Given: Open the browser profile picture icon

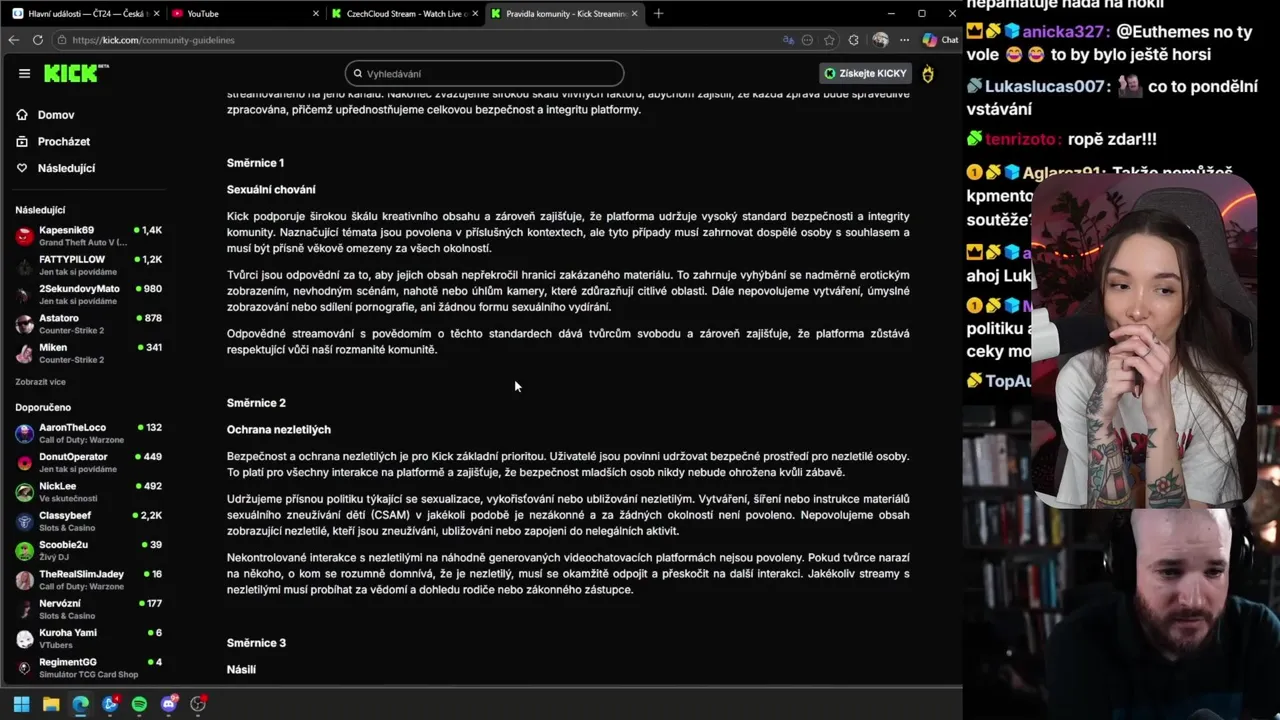Looking at the screenshot, I should pos(880,40).
